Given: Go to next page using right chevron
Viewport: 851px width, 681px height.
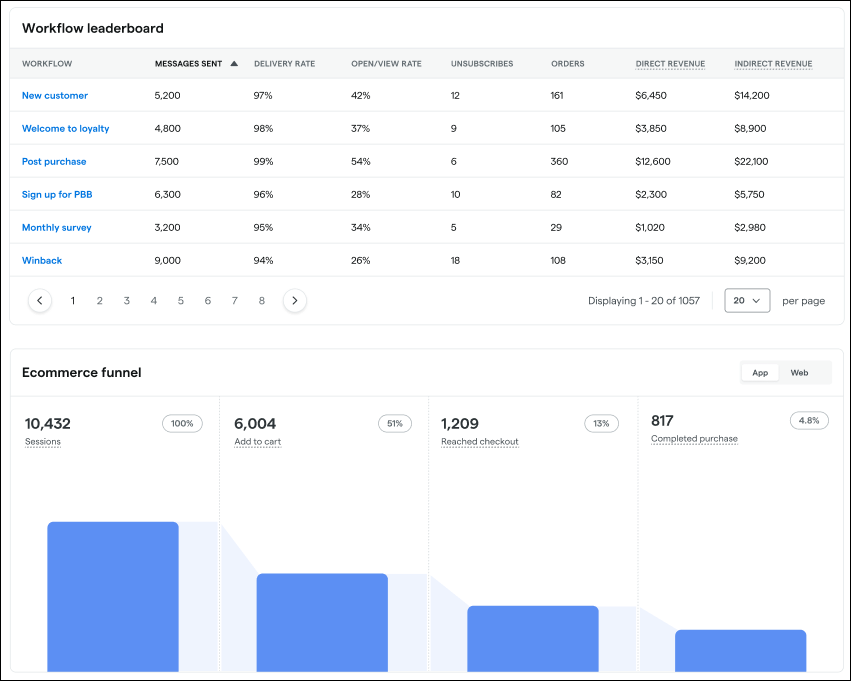Looking at the screenshot, I should (x=294, y=300).
